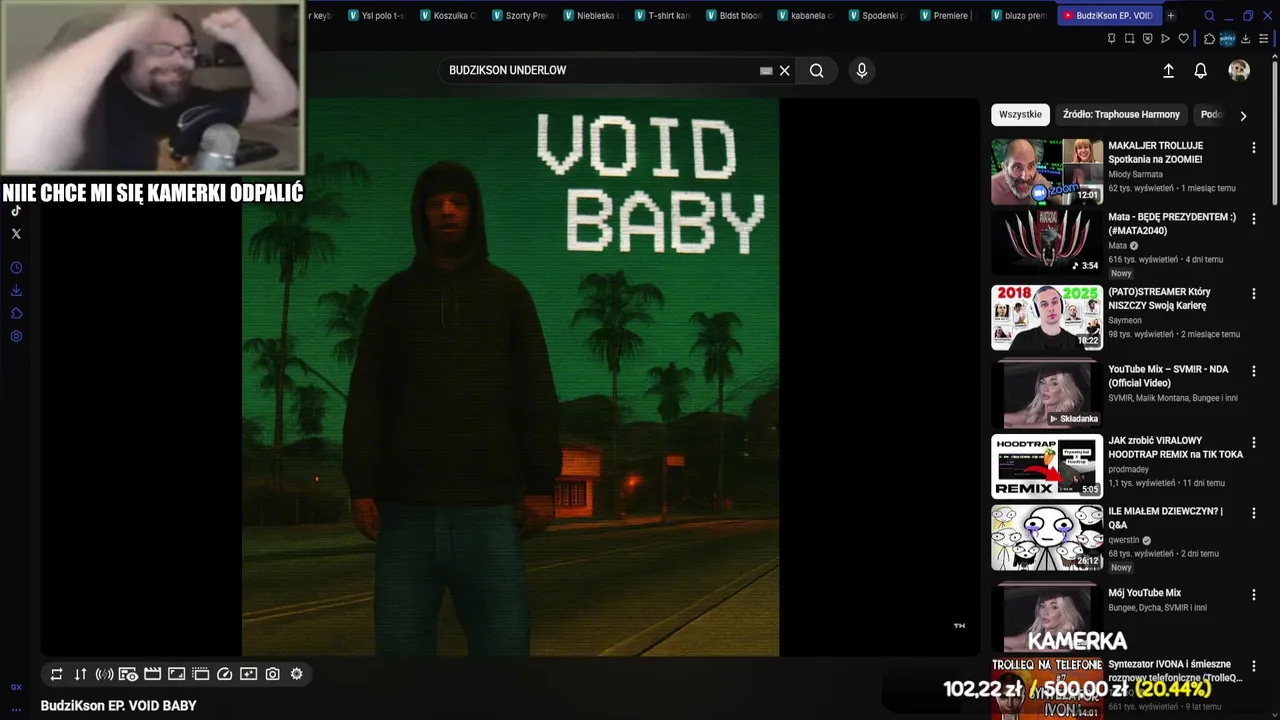1280x720 pixels.
Task: Open the SVMIR NDA mix title
Action: [1168, 376]
